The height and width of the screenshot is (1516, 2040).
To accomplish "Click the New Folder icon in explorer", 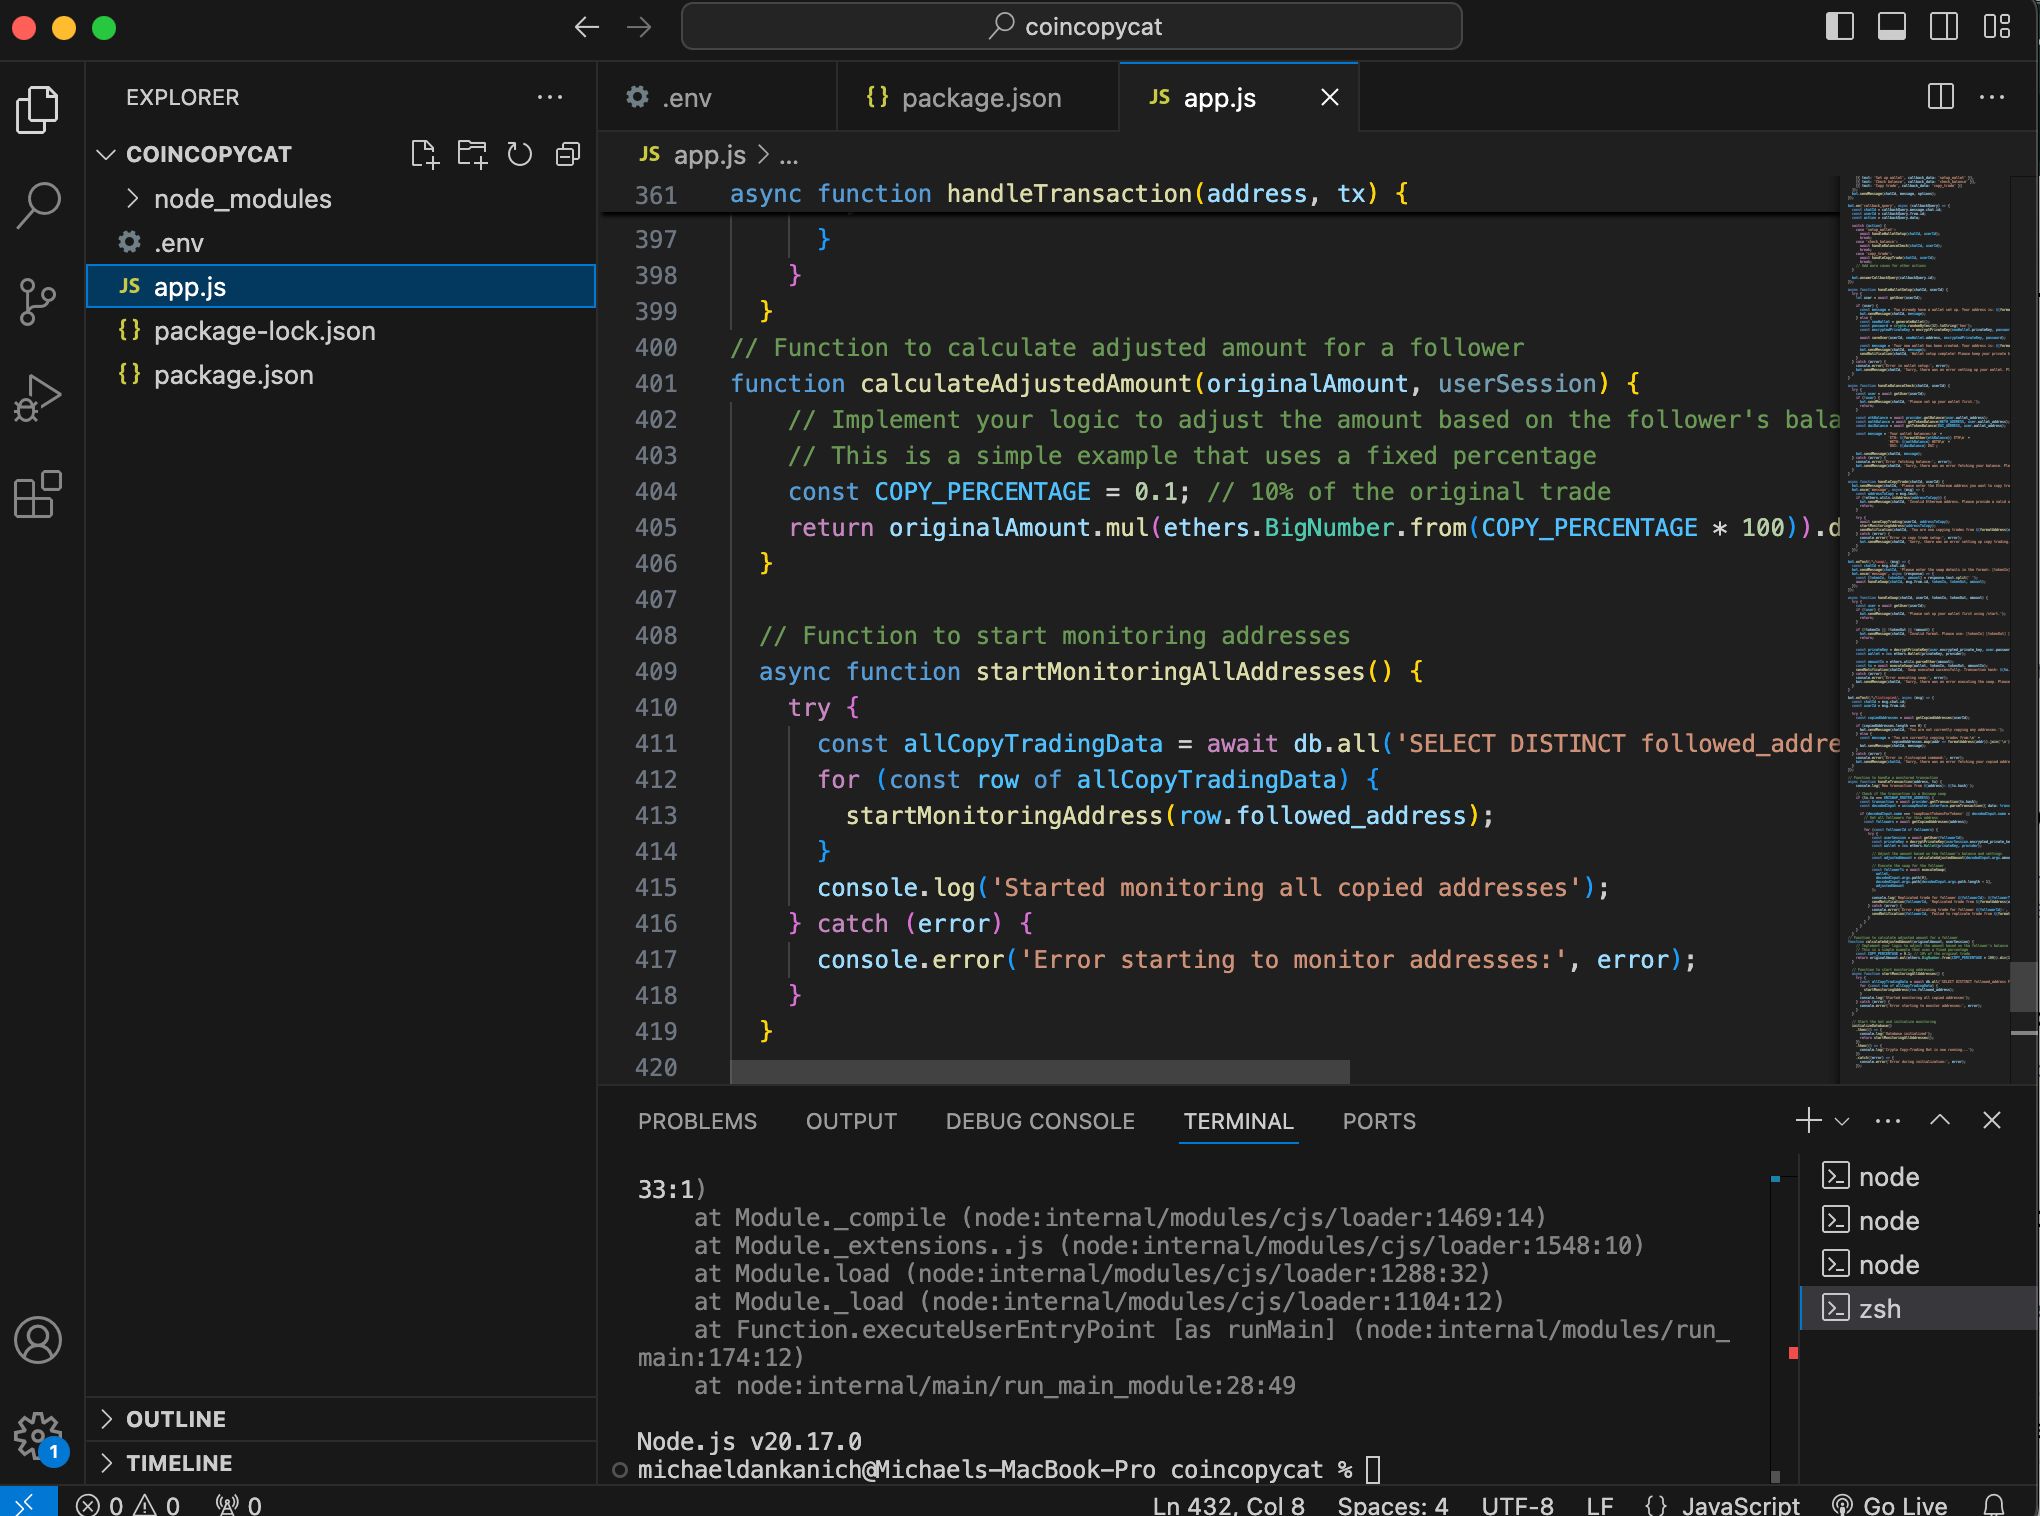I will pos(472,154).
